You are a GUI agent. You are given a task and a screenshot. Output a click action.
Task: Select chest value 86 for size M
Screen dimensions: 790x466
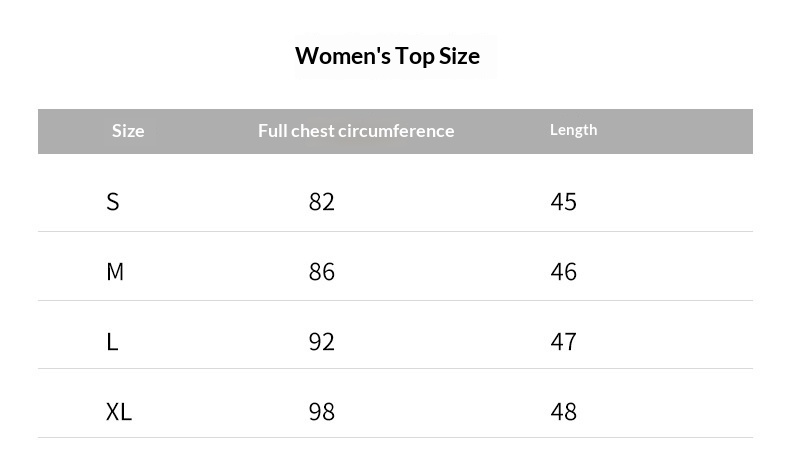coord(322,272)
